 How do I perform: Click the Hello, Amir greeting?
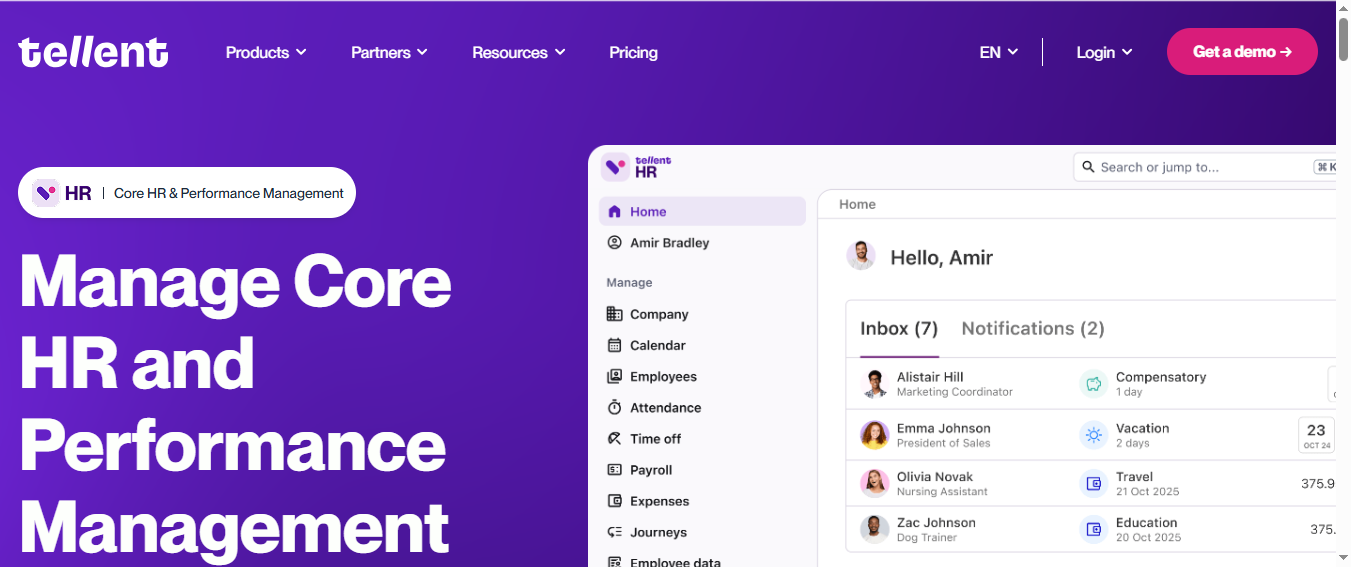pos(942,257)
